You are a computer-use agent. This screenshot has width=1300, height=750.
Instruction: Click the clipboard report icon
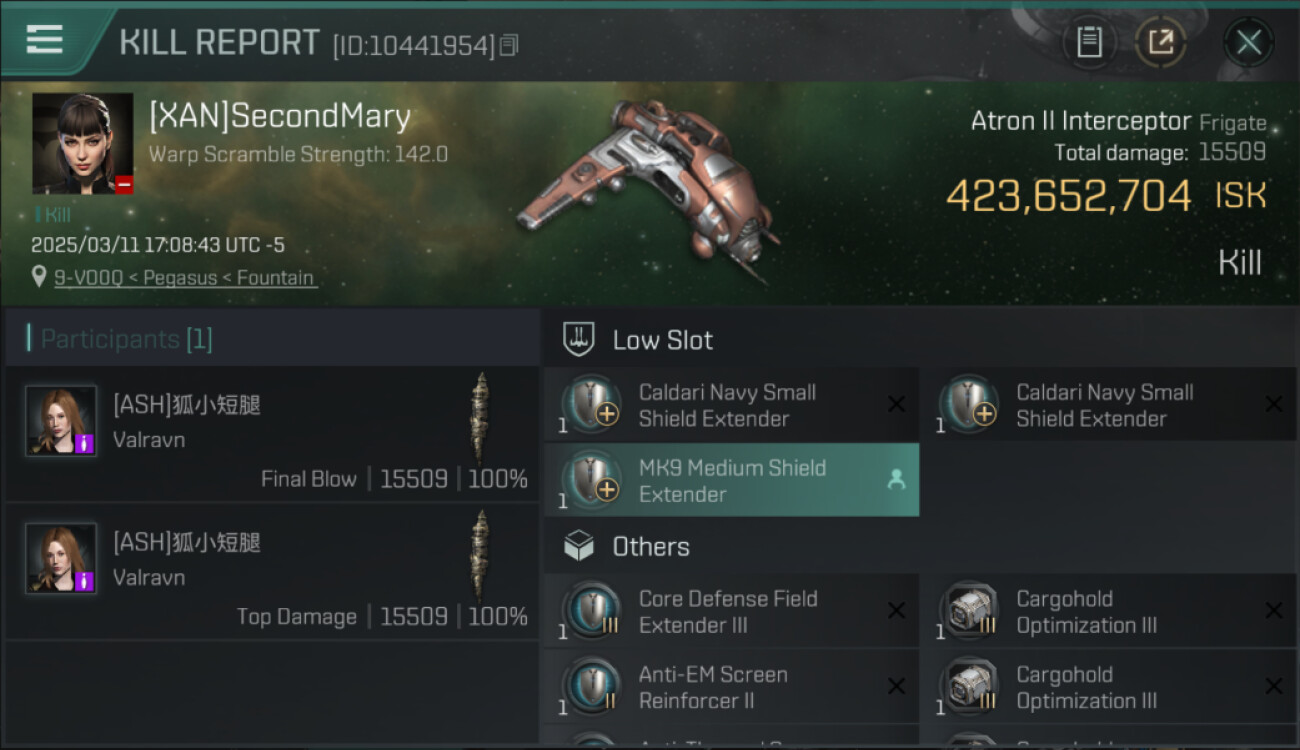point(1089,42)
